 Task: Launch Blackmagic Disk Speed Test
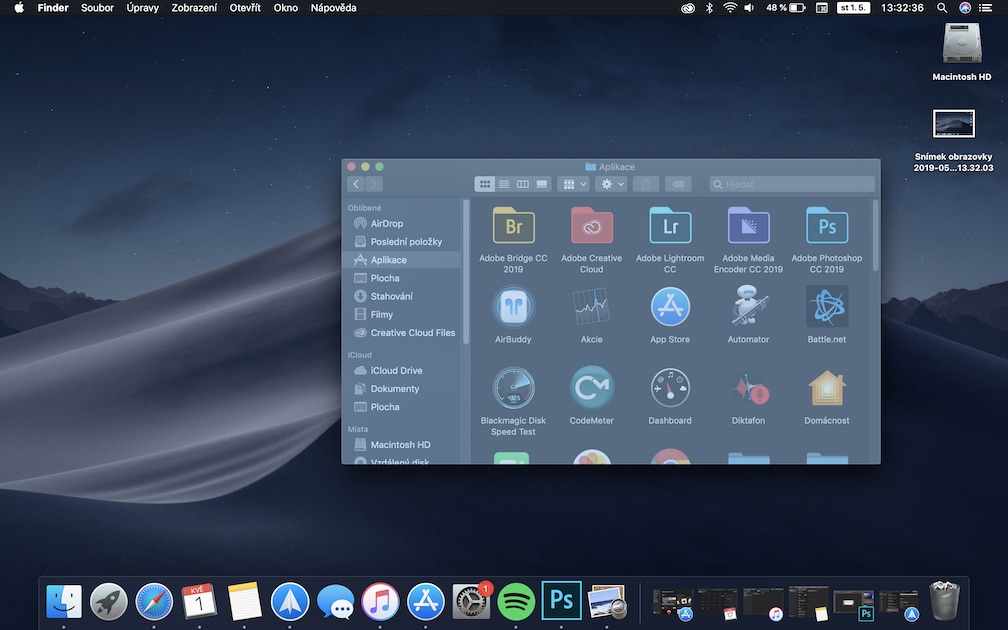tap(513, 388)
